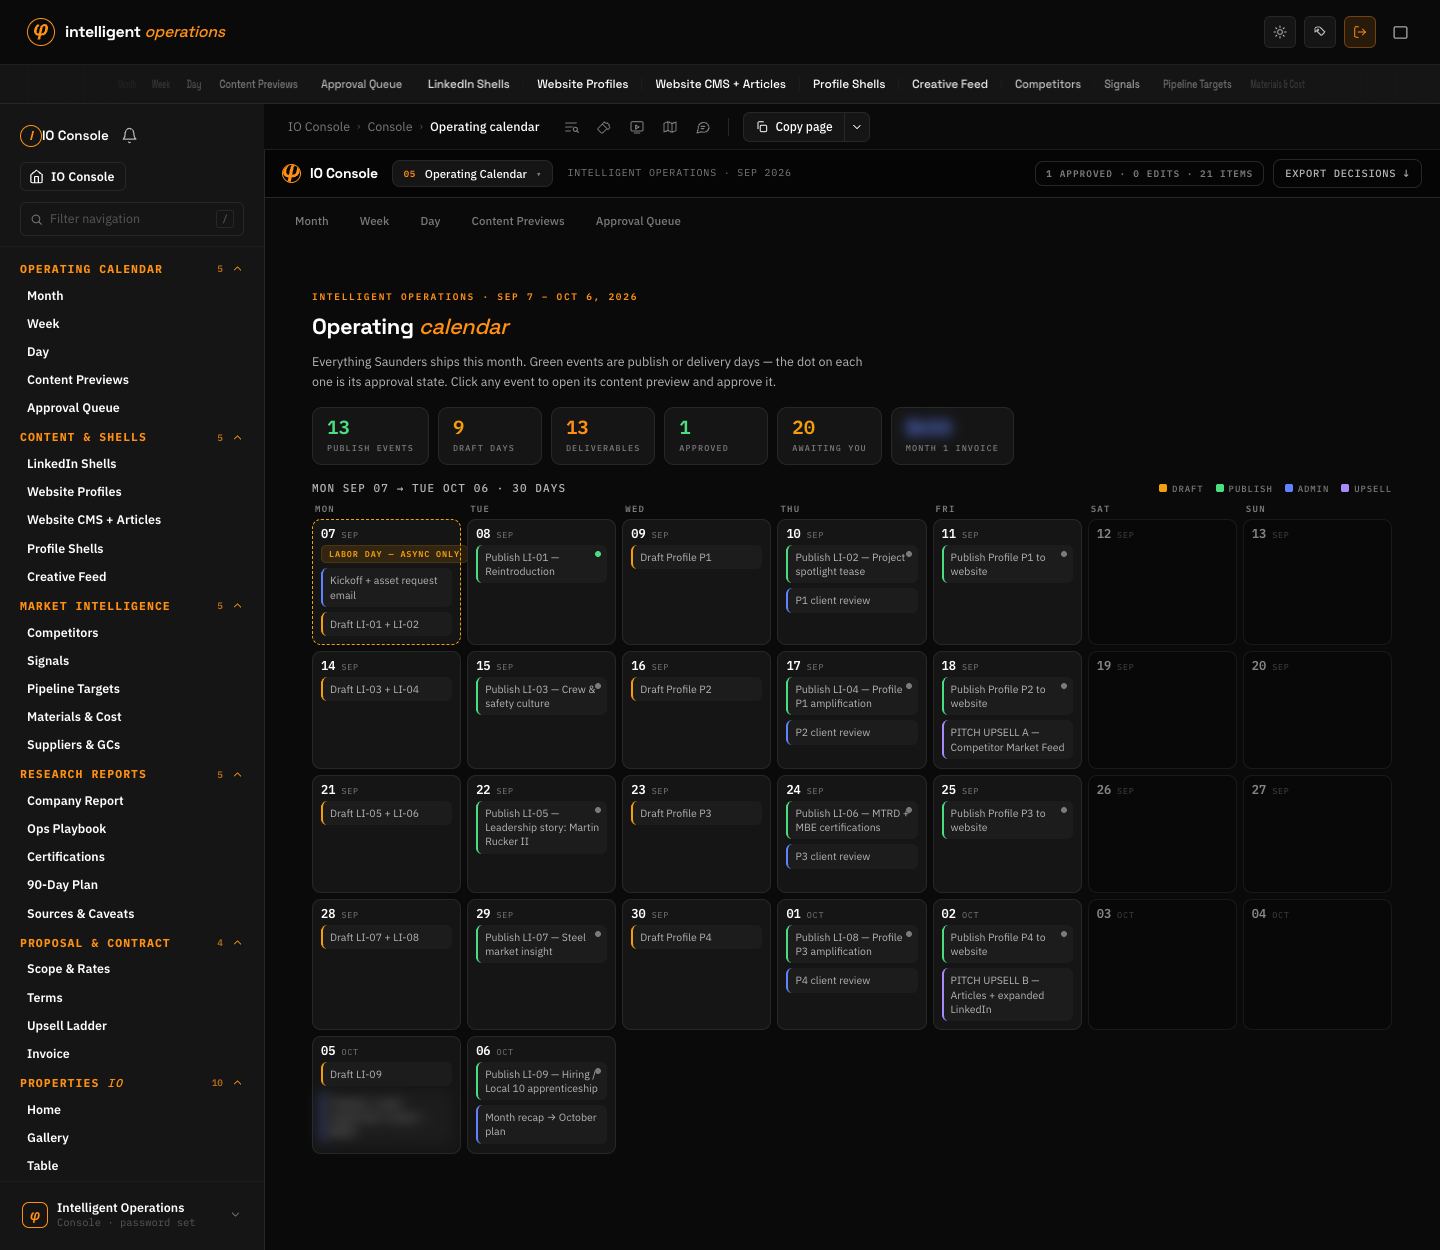
Task: Open Upsell Ladder in sidebar
Action: (x=67, y=1026)
